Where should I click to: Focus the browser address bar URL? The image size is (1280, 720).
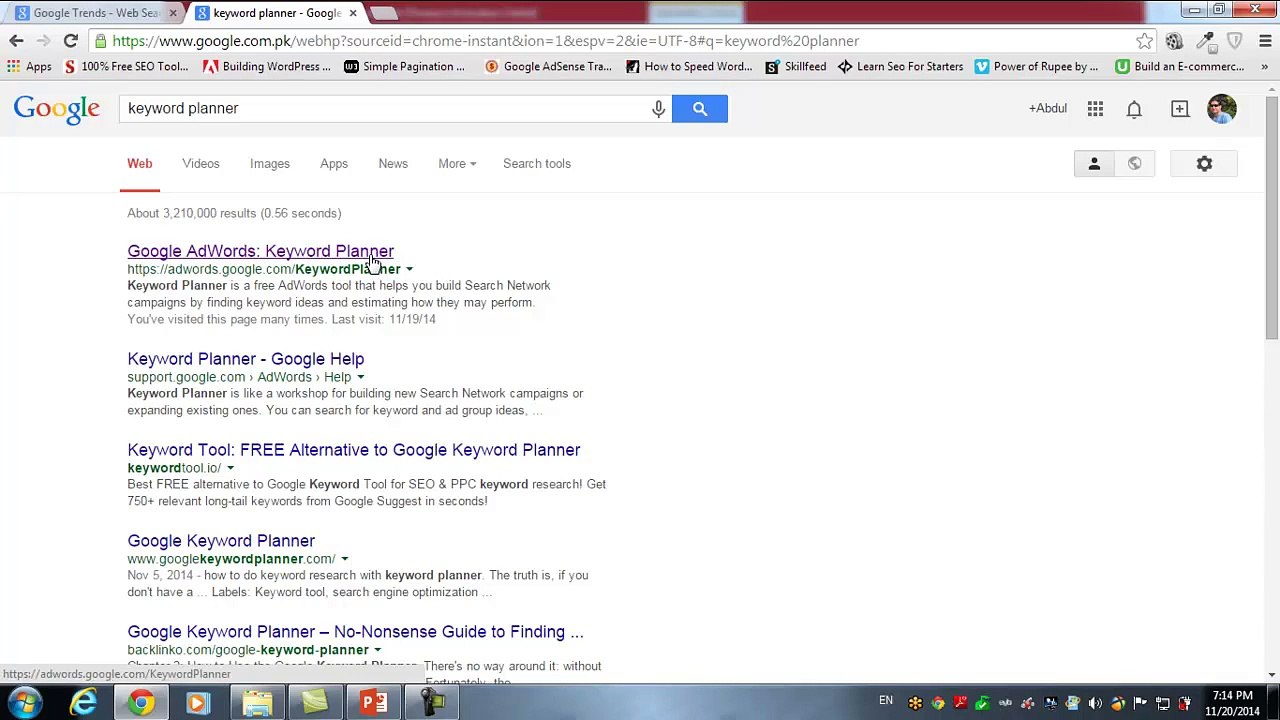[x=485, y=41]
